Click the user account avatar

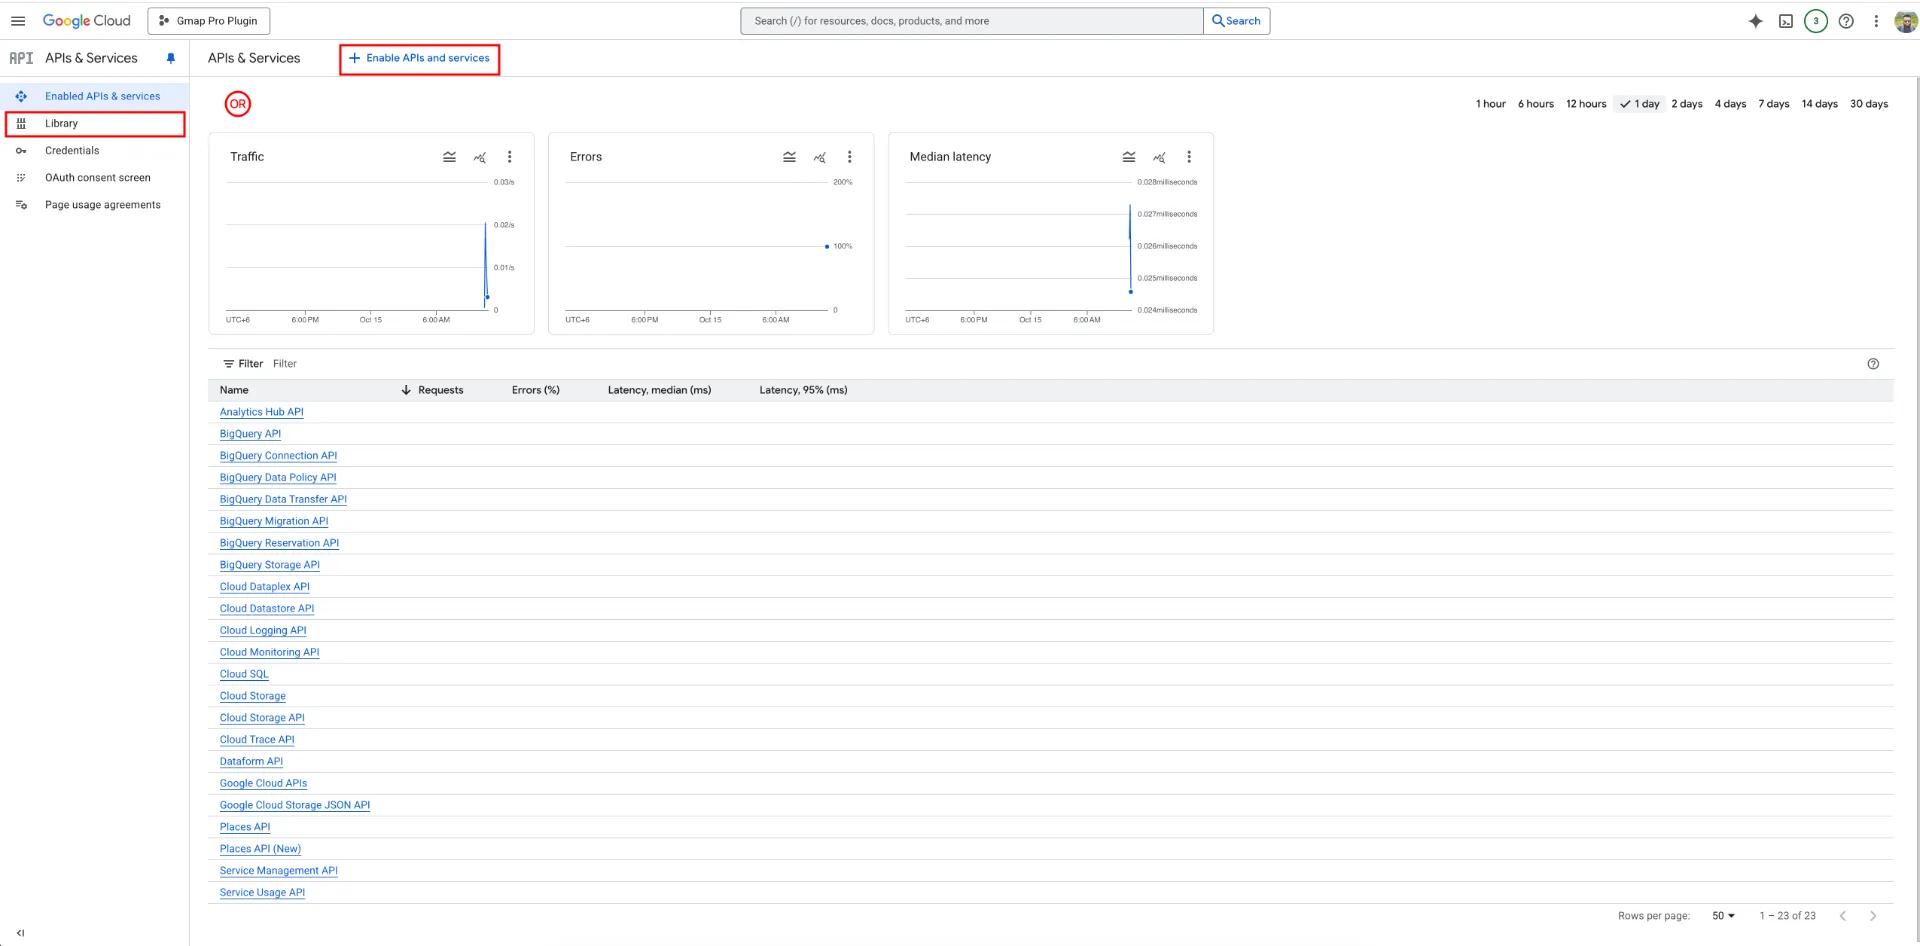[1905, 21]
